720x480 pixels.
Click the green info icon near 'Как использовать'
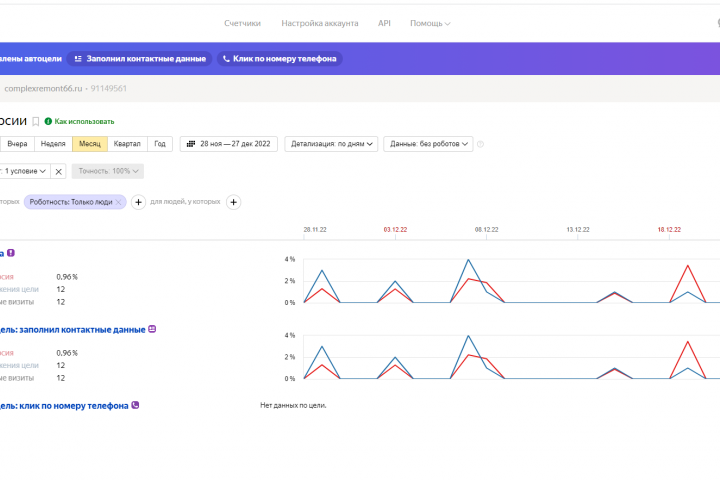tap(48, 122)
